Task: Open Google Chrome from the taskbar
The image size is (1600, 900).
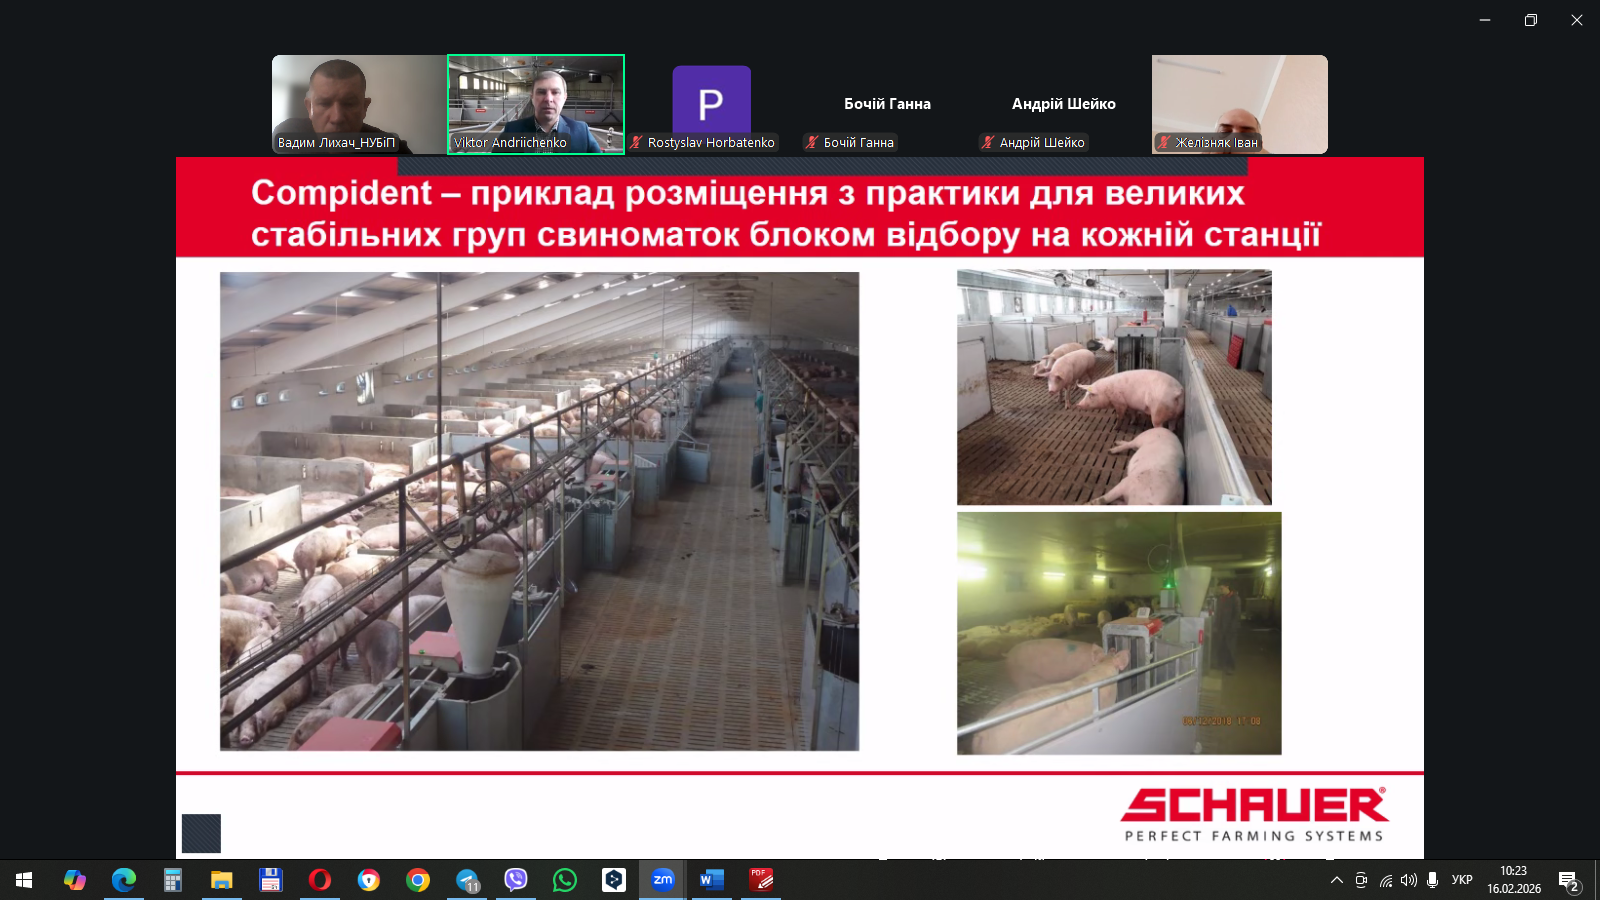Action: (418, 880)
